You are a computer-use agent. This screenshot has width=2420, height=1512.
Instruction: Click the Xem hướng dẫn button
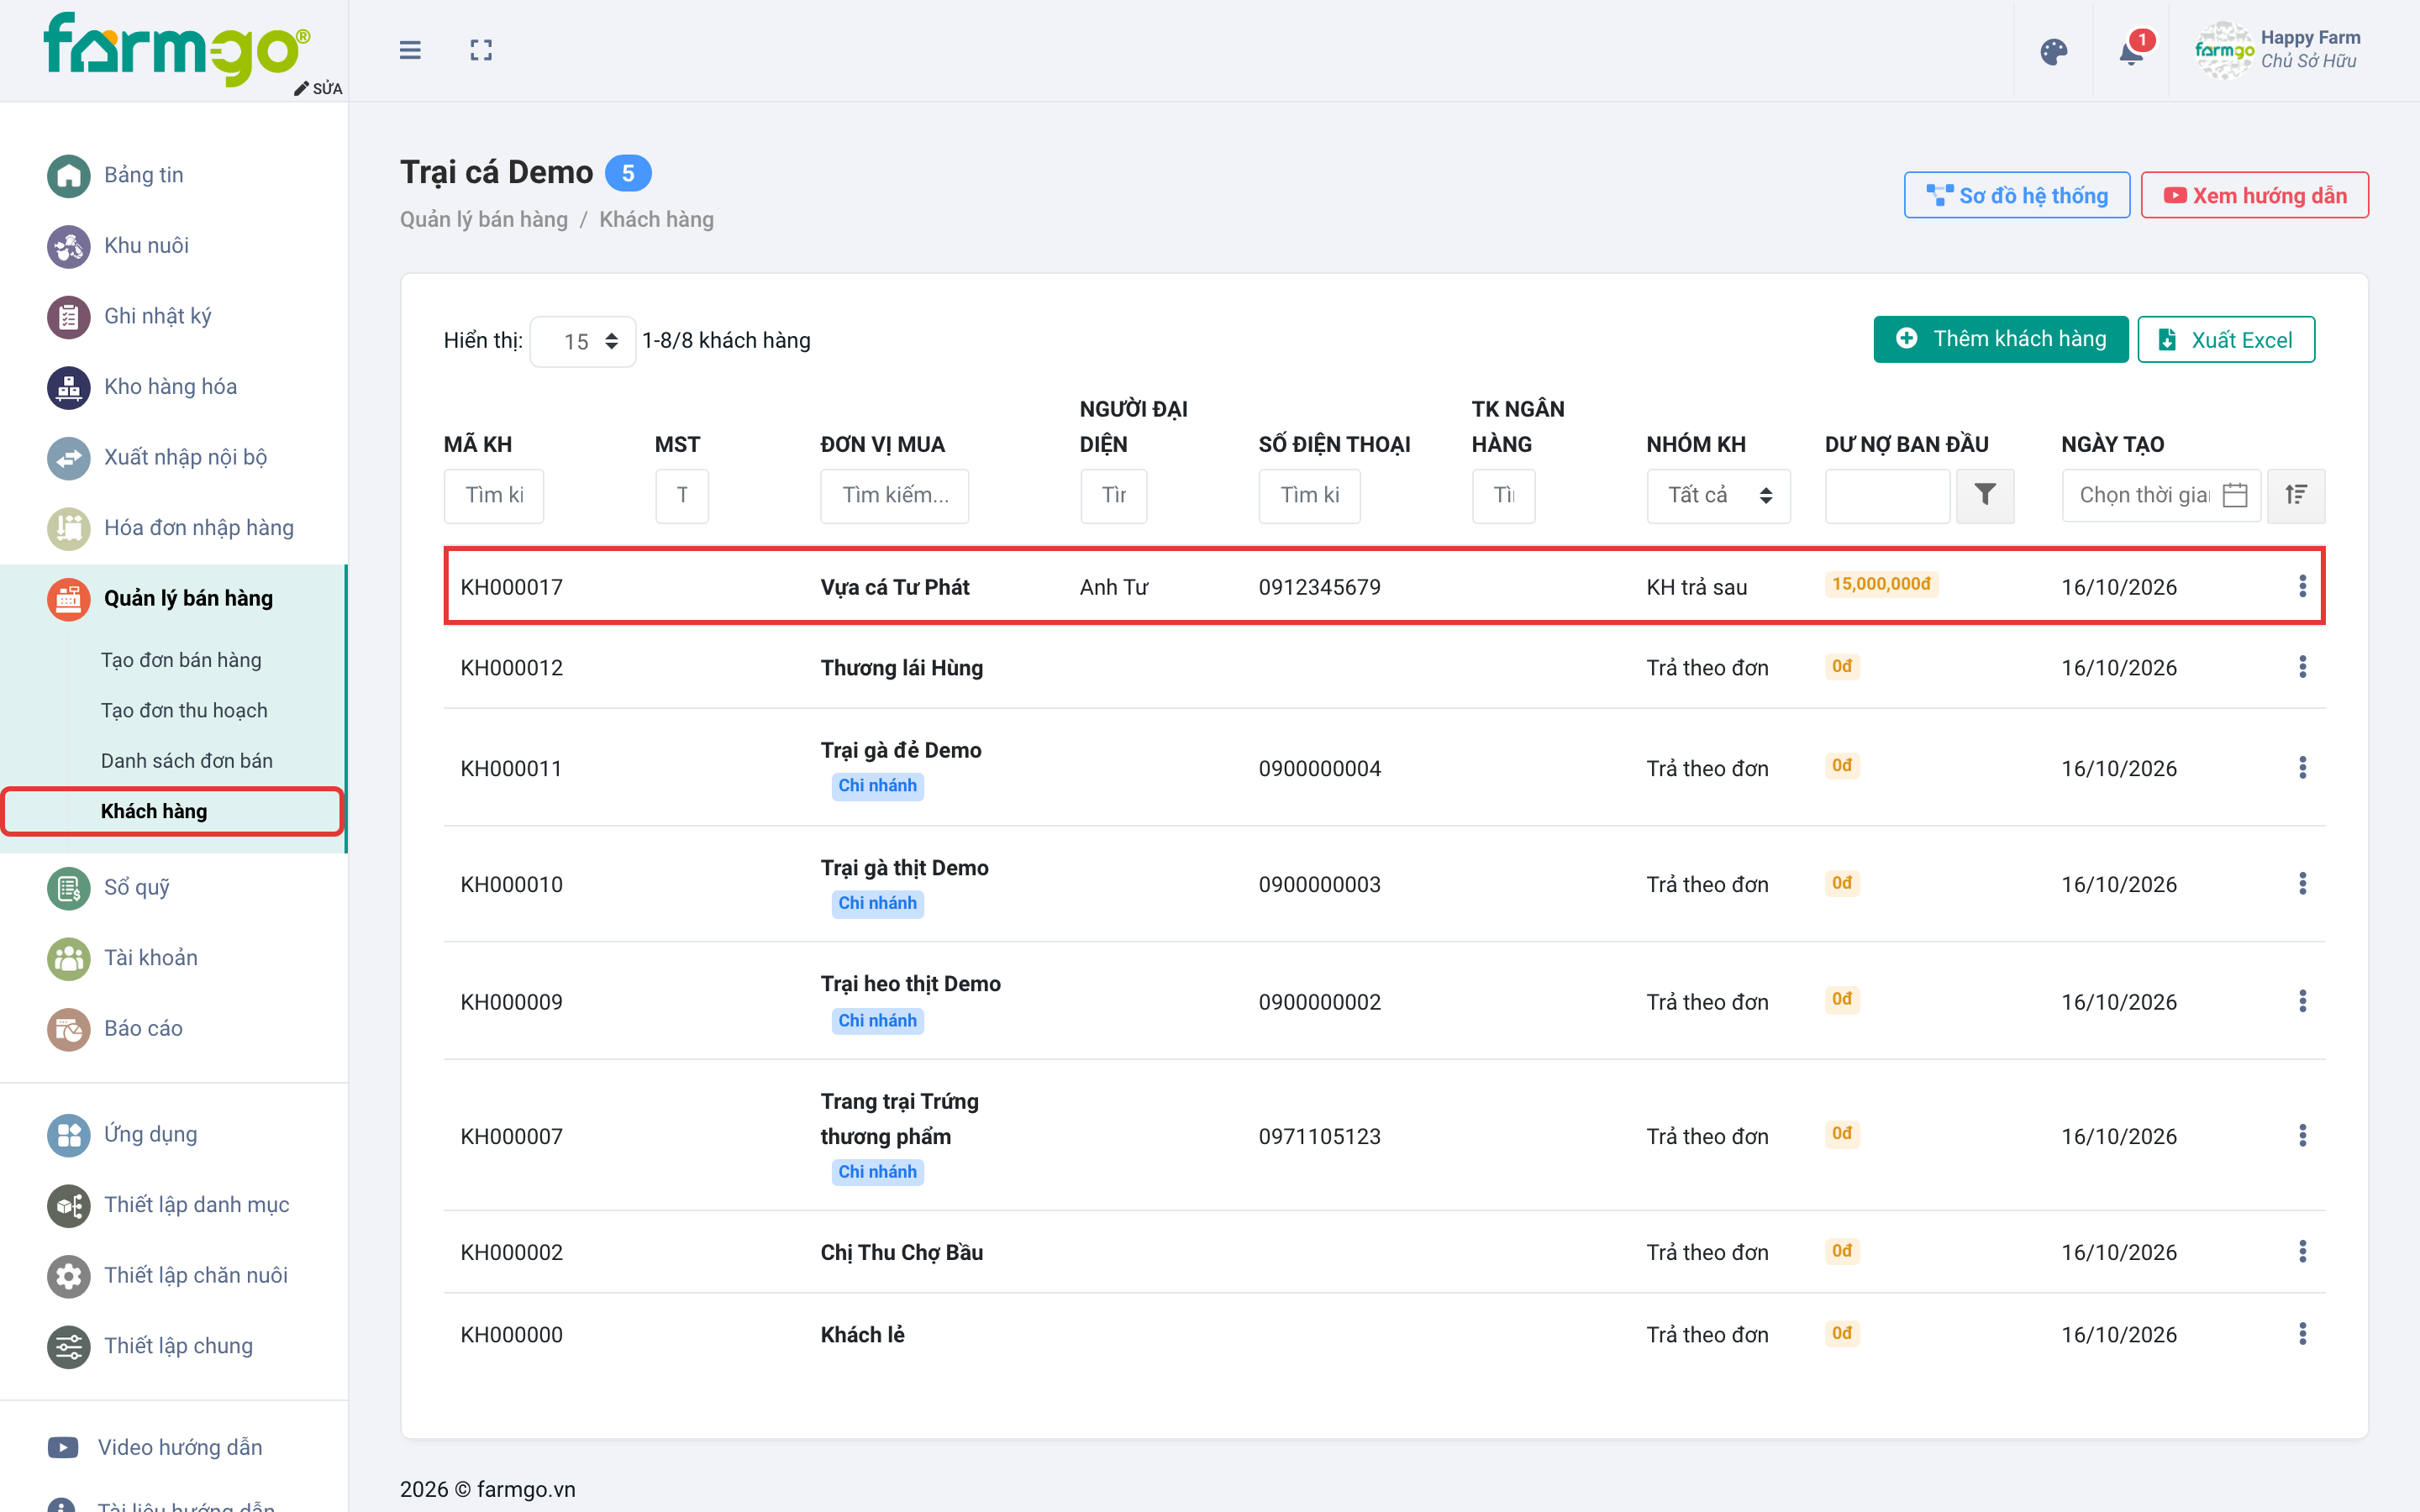(x=2254, y=195)
